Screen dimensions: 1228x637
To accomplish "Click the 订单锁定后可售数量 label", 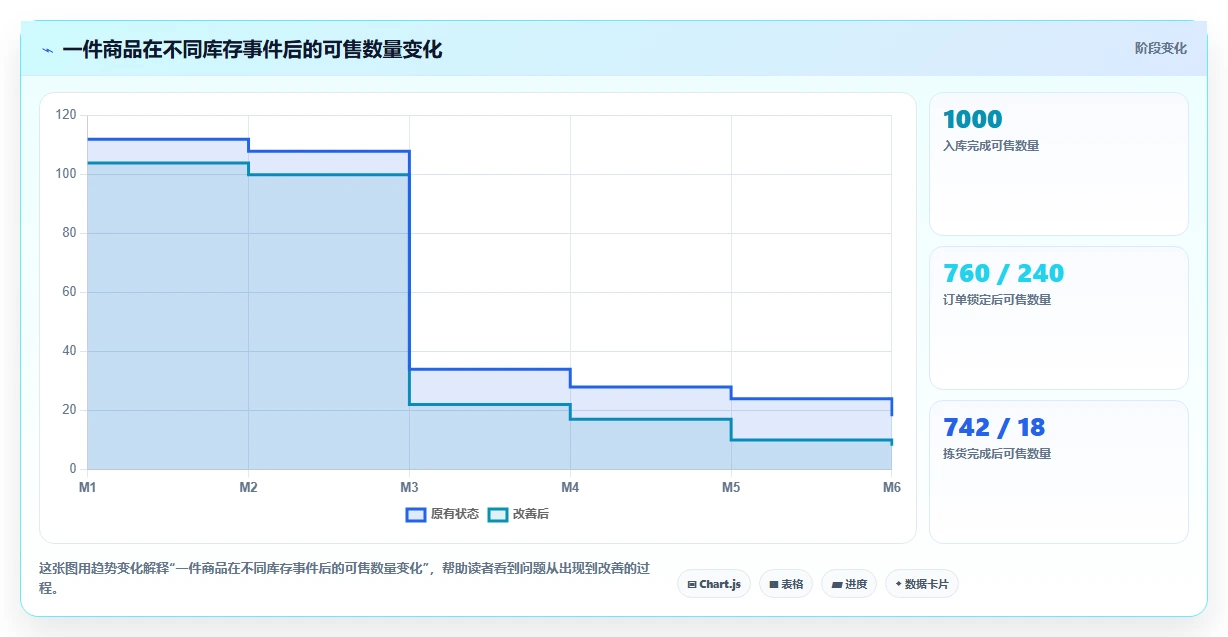I will (x=997, y=300).
